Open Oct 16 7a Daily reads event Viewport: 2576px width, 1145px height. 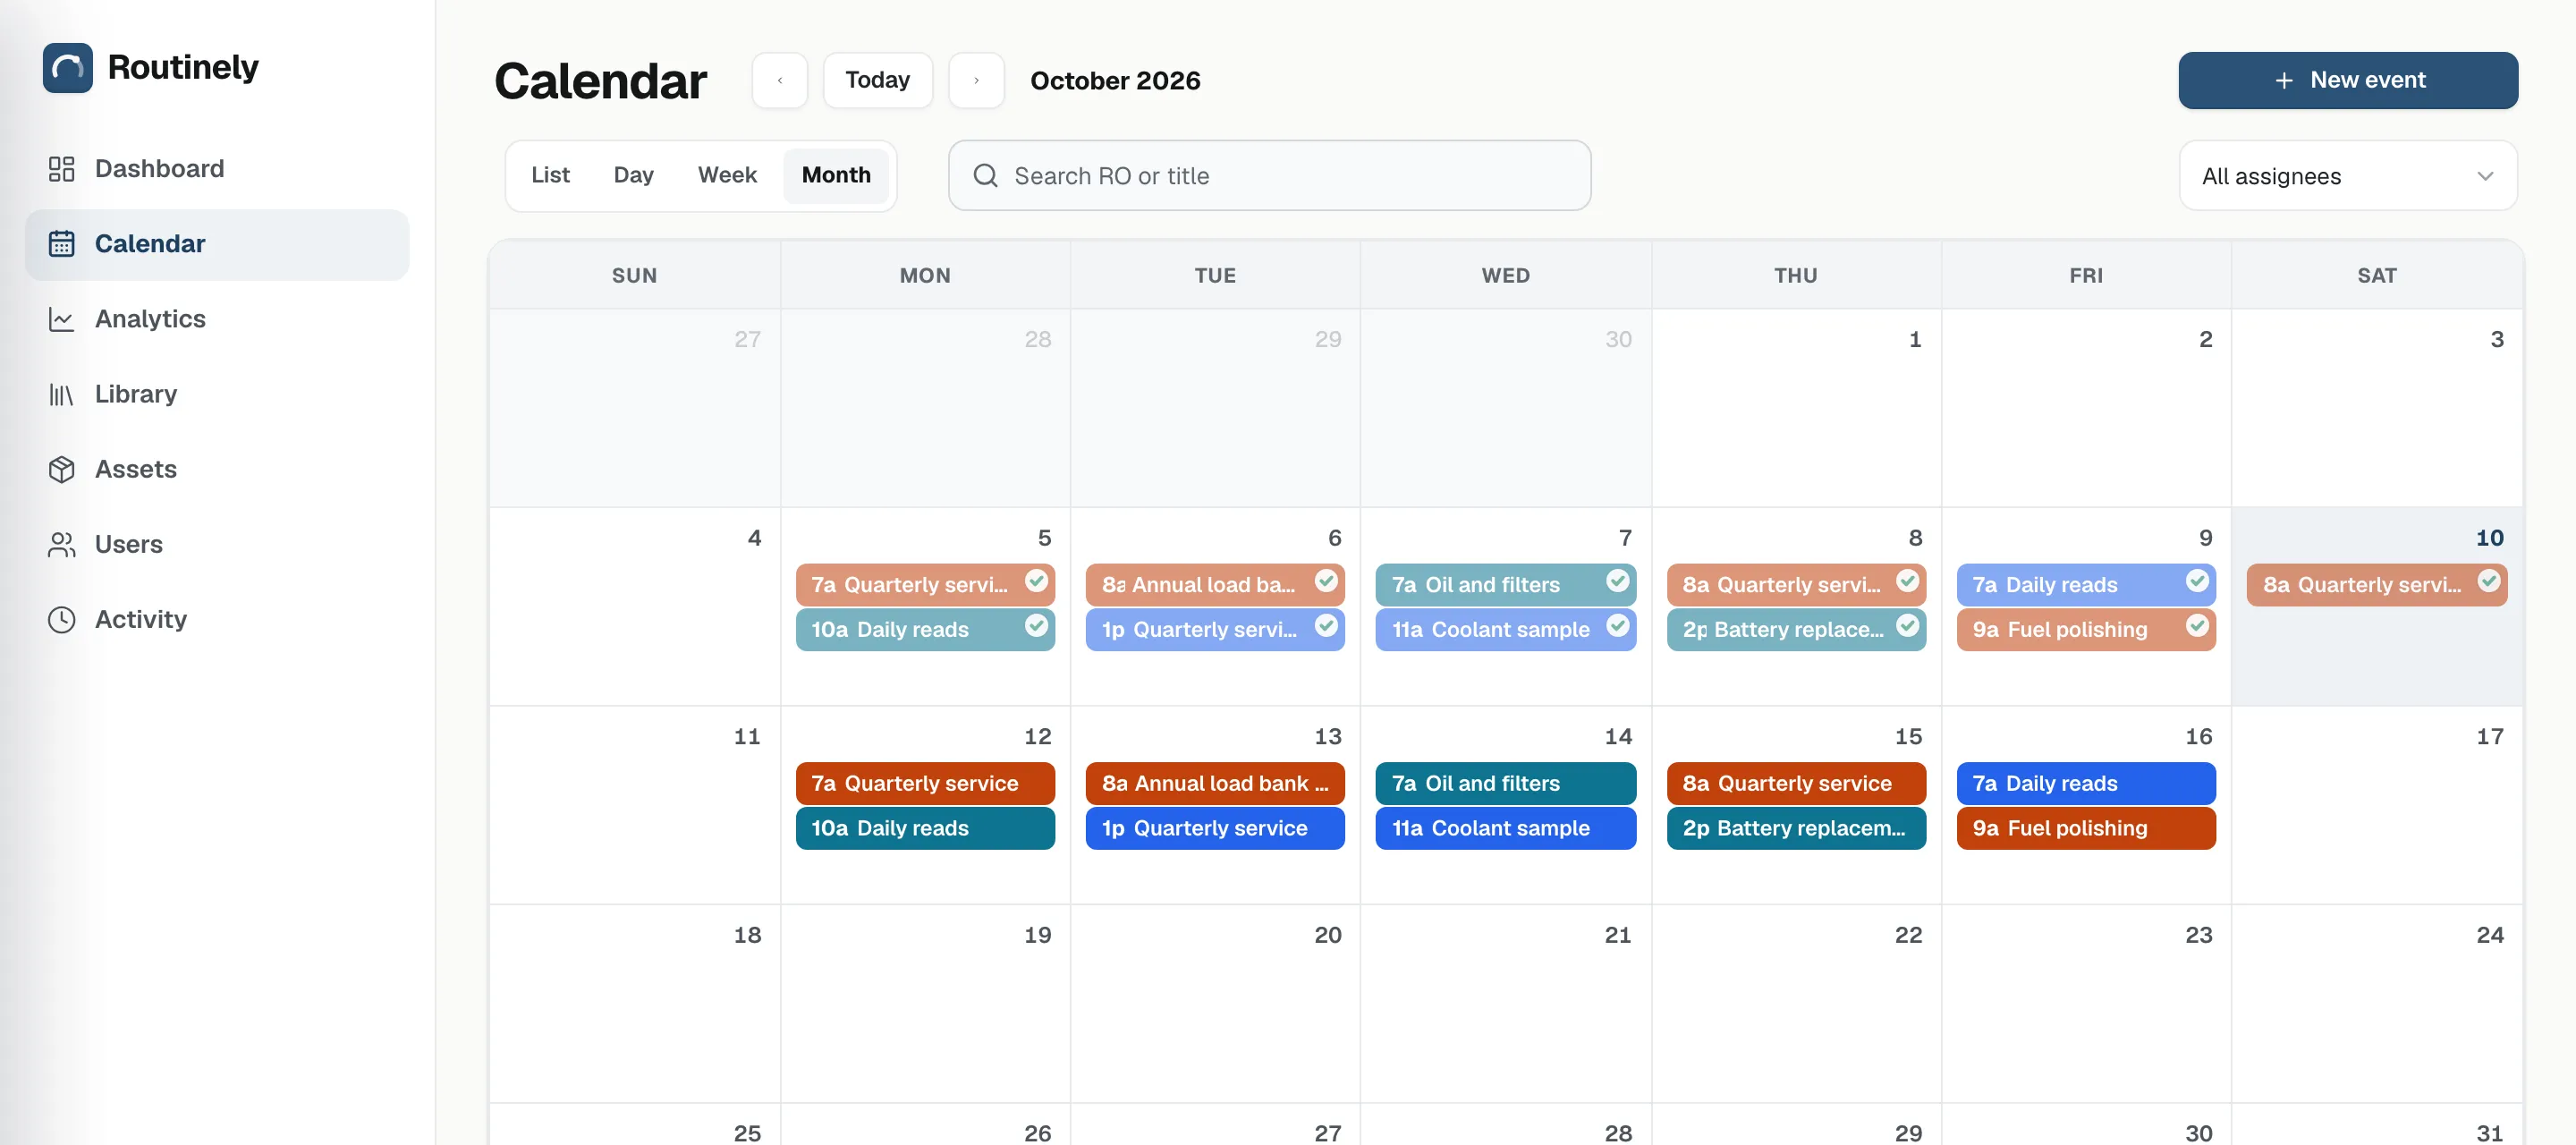2086,783
